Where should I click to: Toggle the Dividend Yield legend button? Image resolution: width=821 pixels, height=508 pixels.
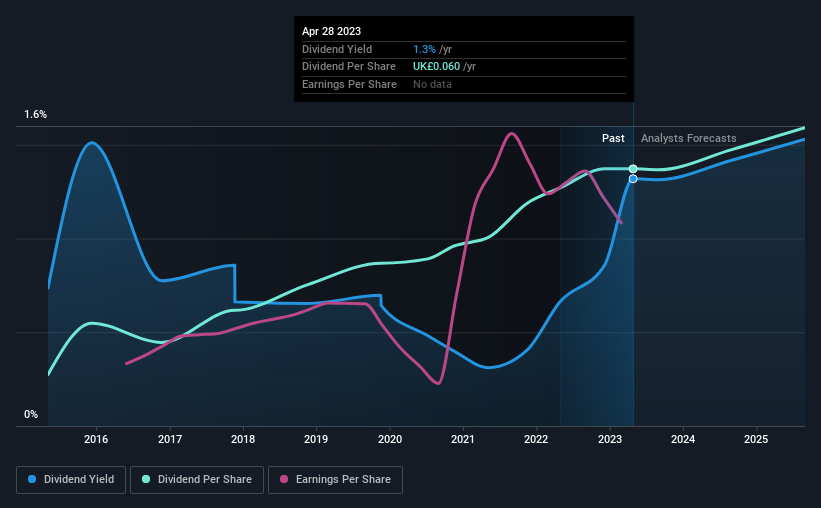tap(71, 480)
